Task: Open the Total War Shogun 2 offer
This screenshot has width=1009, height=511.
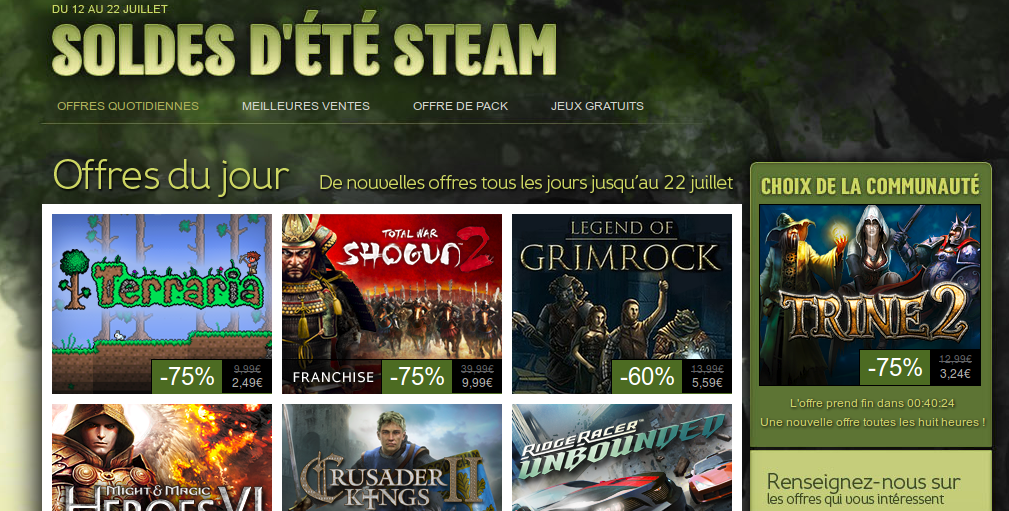Action: [392, 304]
